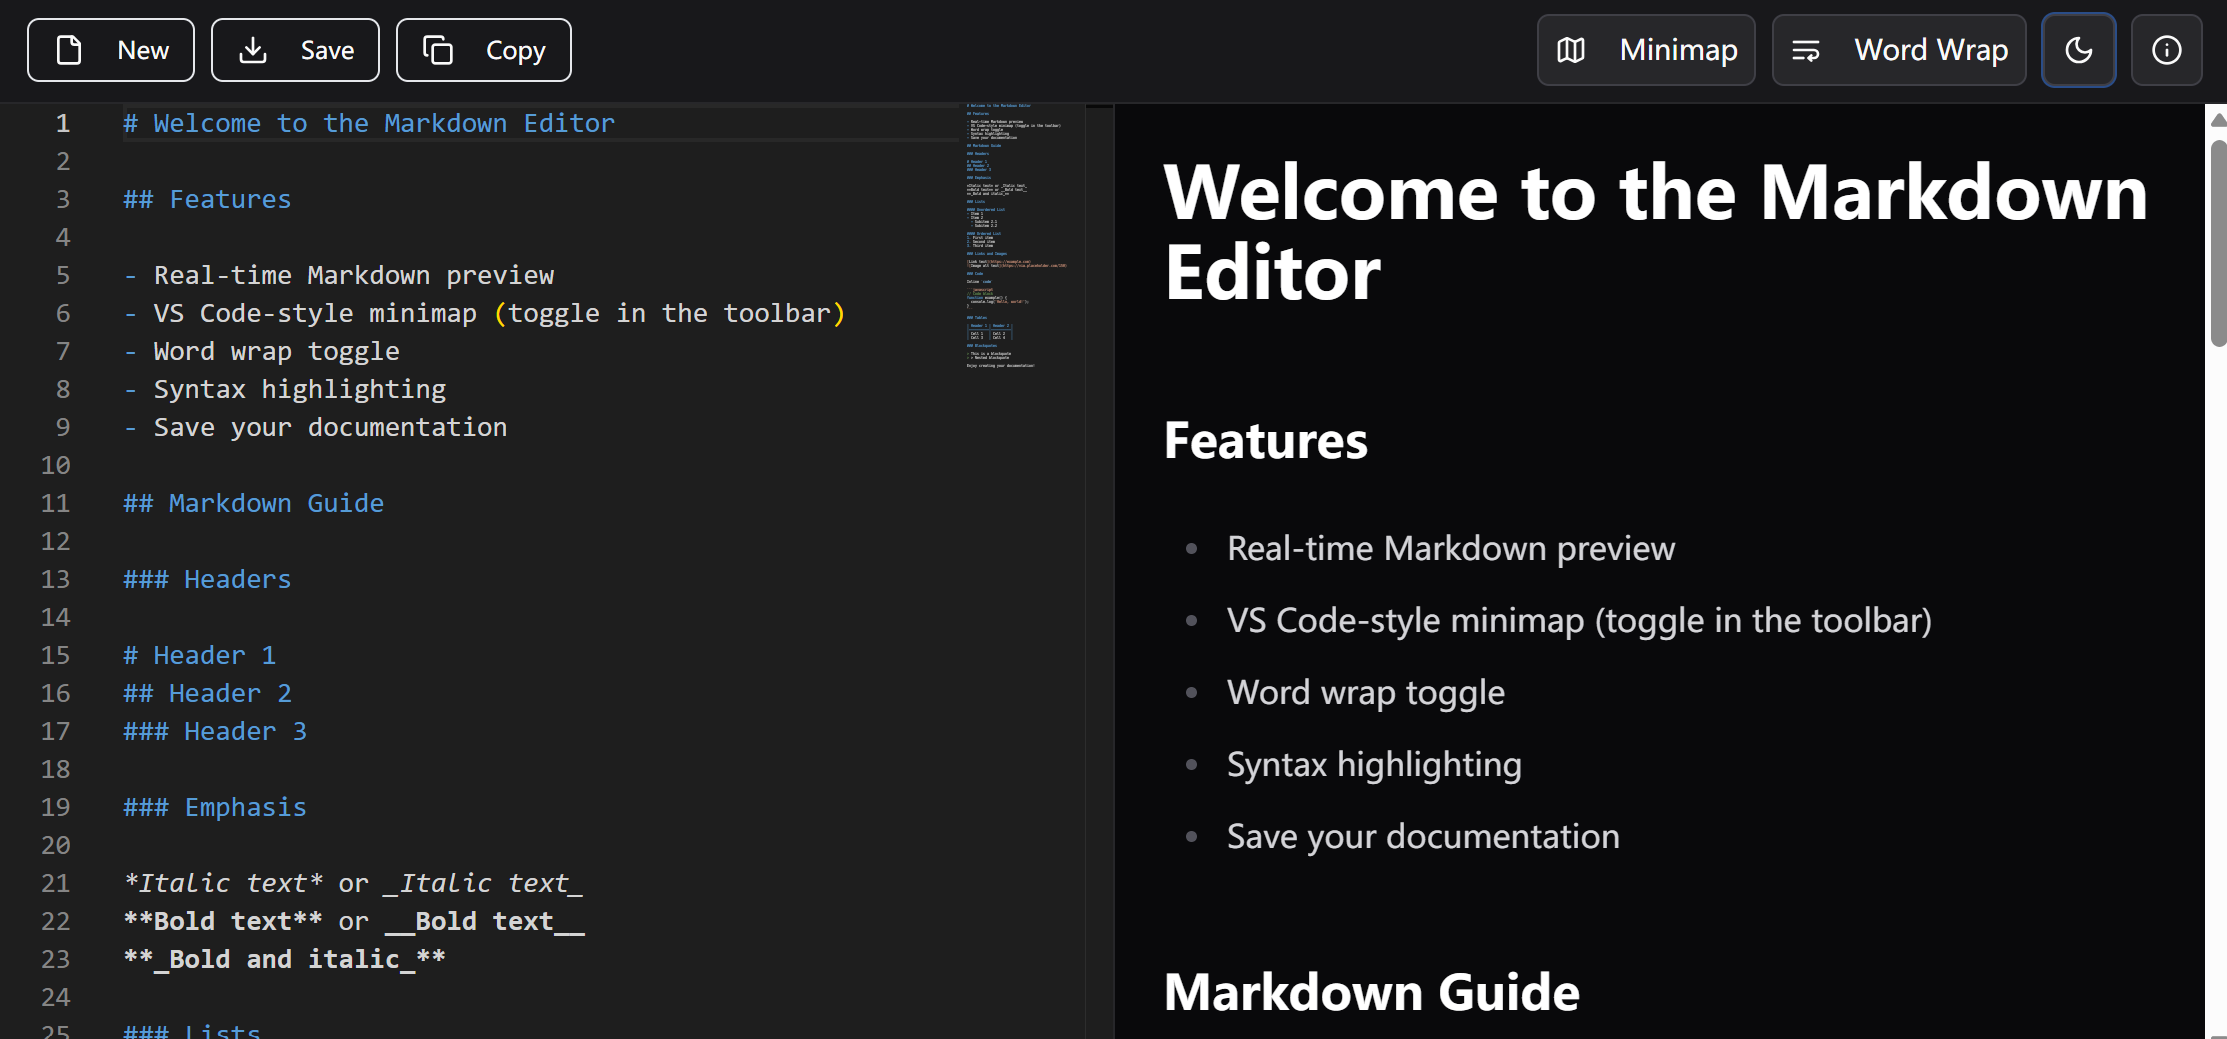Screen dimensions: 2227x1039
Task: Open the info dialog via the (i) icon
Action: [x=2166, y=49]
